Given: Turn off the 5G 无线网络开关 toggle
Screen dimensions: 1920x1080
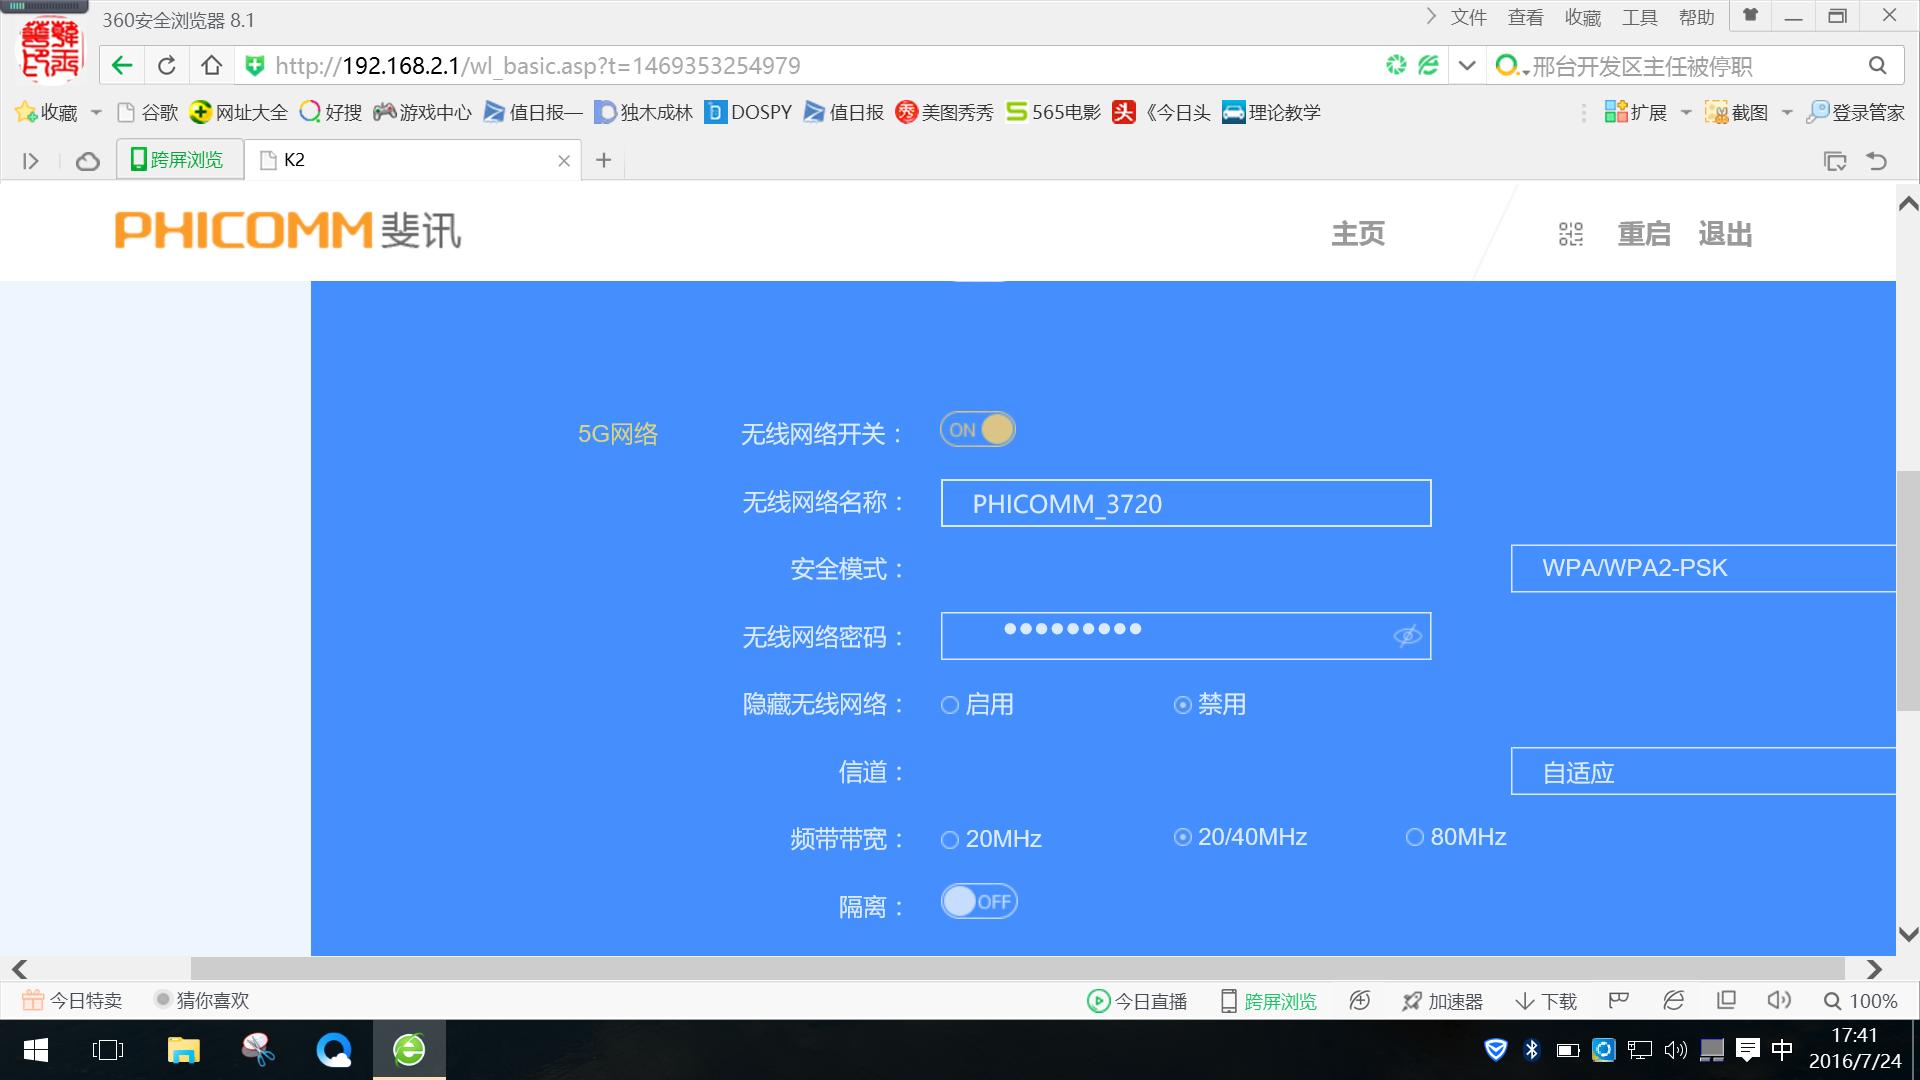Looking at the screenshot, I should (x=977, y=429).
